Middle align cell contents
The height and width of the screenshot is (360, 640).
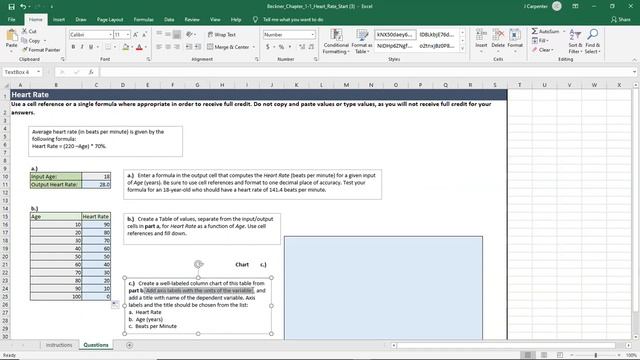click(x=168, y=34)
